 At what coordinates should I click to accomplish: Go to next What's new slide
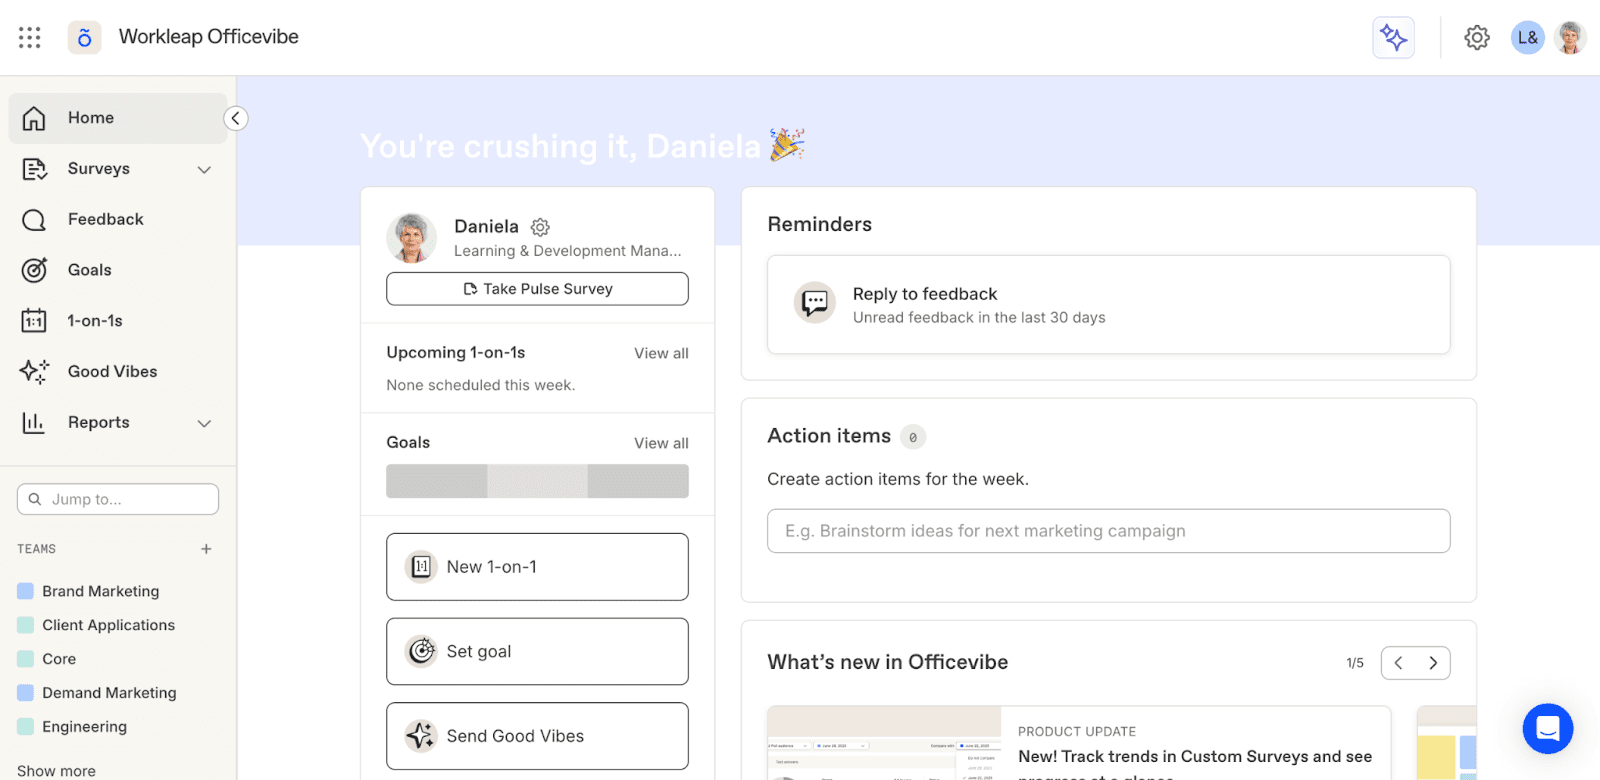click(x=1433, y=663)
